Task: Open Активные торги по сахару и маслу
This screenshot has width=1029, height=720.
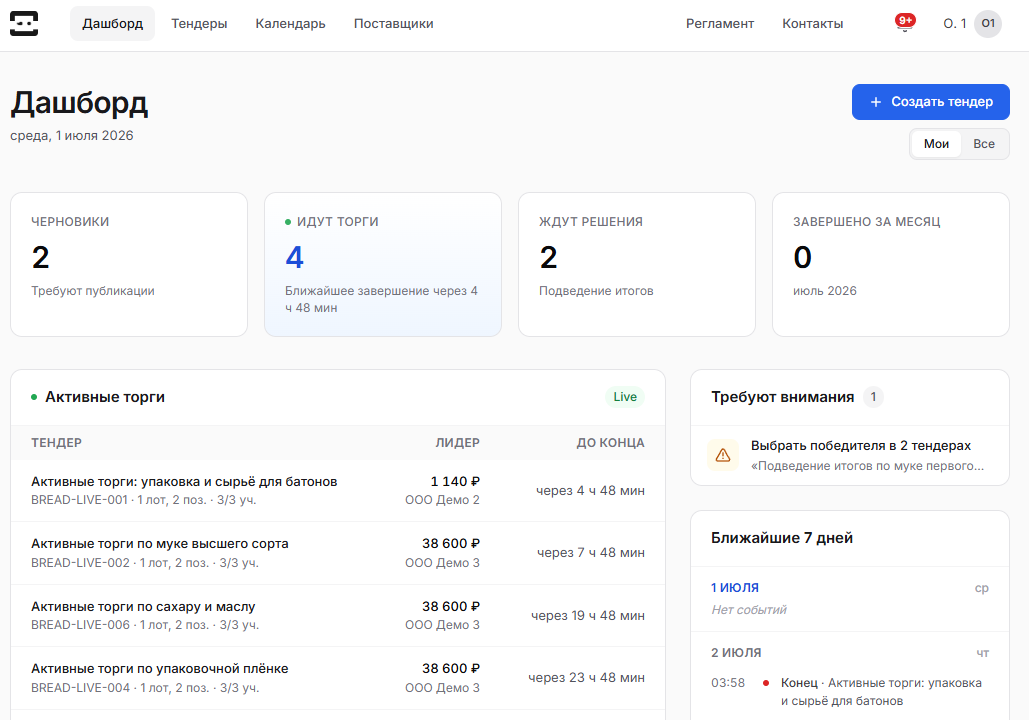Action: 338,616
